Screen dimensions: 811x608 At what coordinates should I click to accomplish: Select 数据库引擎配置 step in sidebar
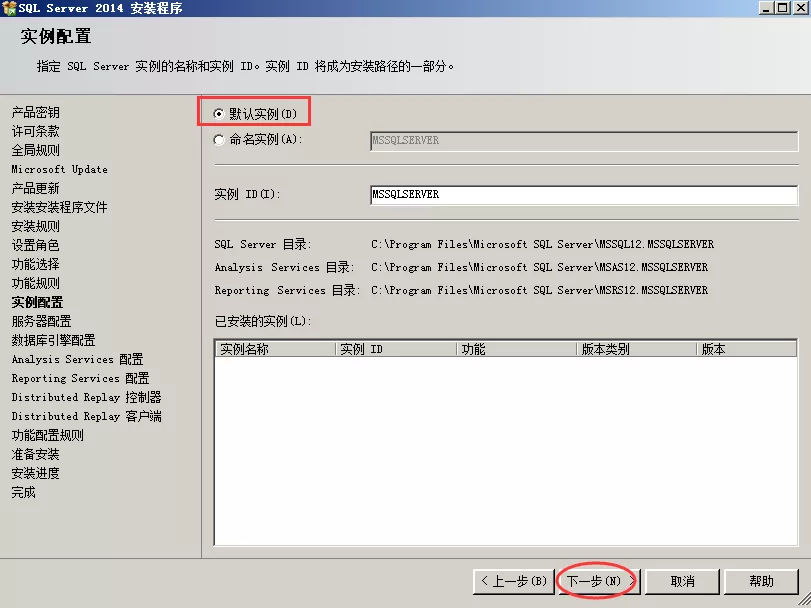(x=53, y=341)
